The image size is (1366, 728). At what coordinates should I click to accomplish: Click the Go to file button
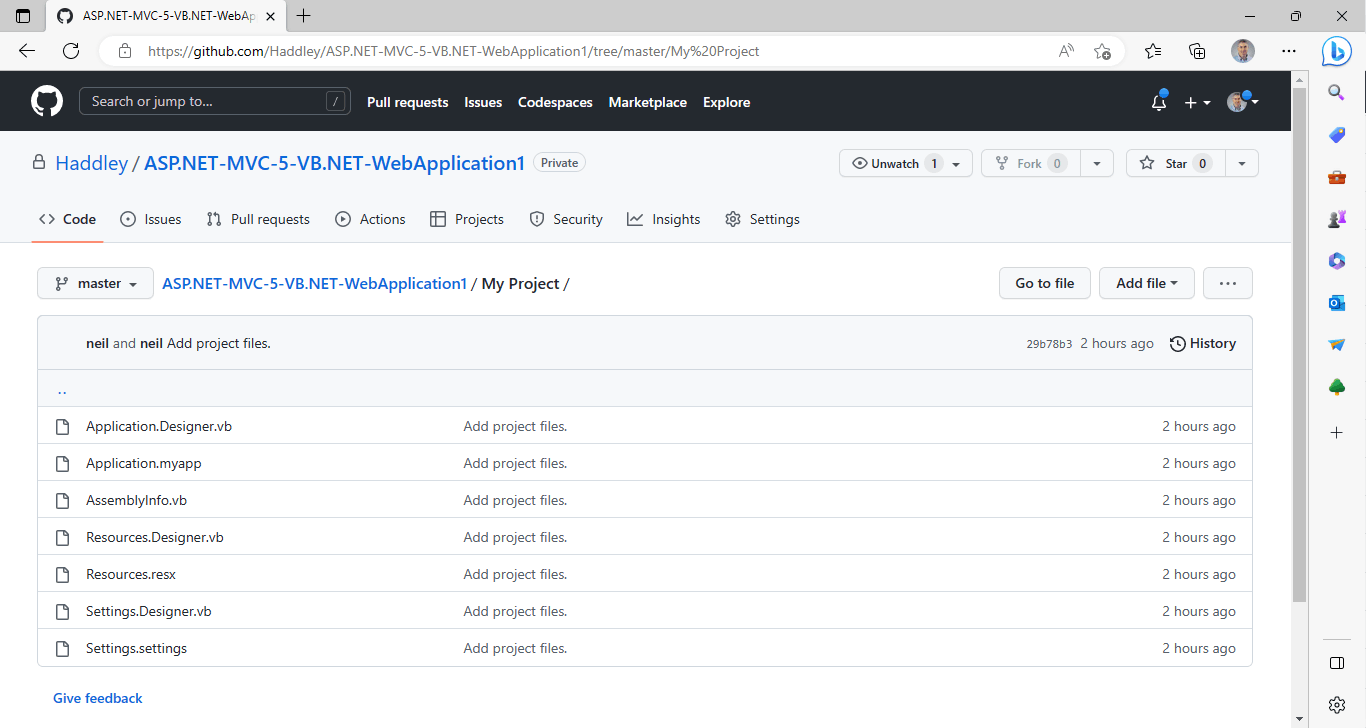[1044, 283]
